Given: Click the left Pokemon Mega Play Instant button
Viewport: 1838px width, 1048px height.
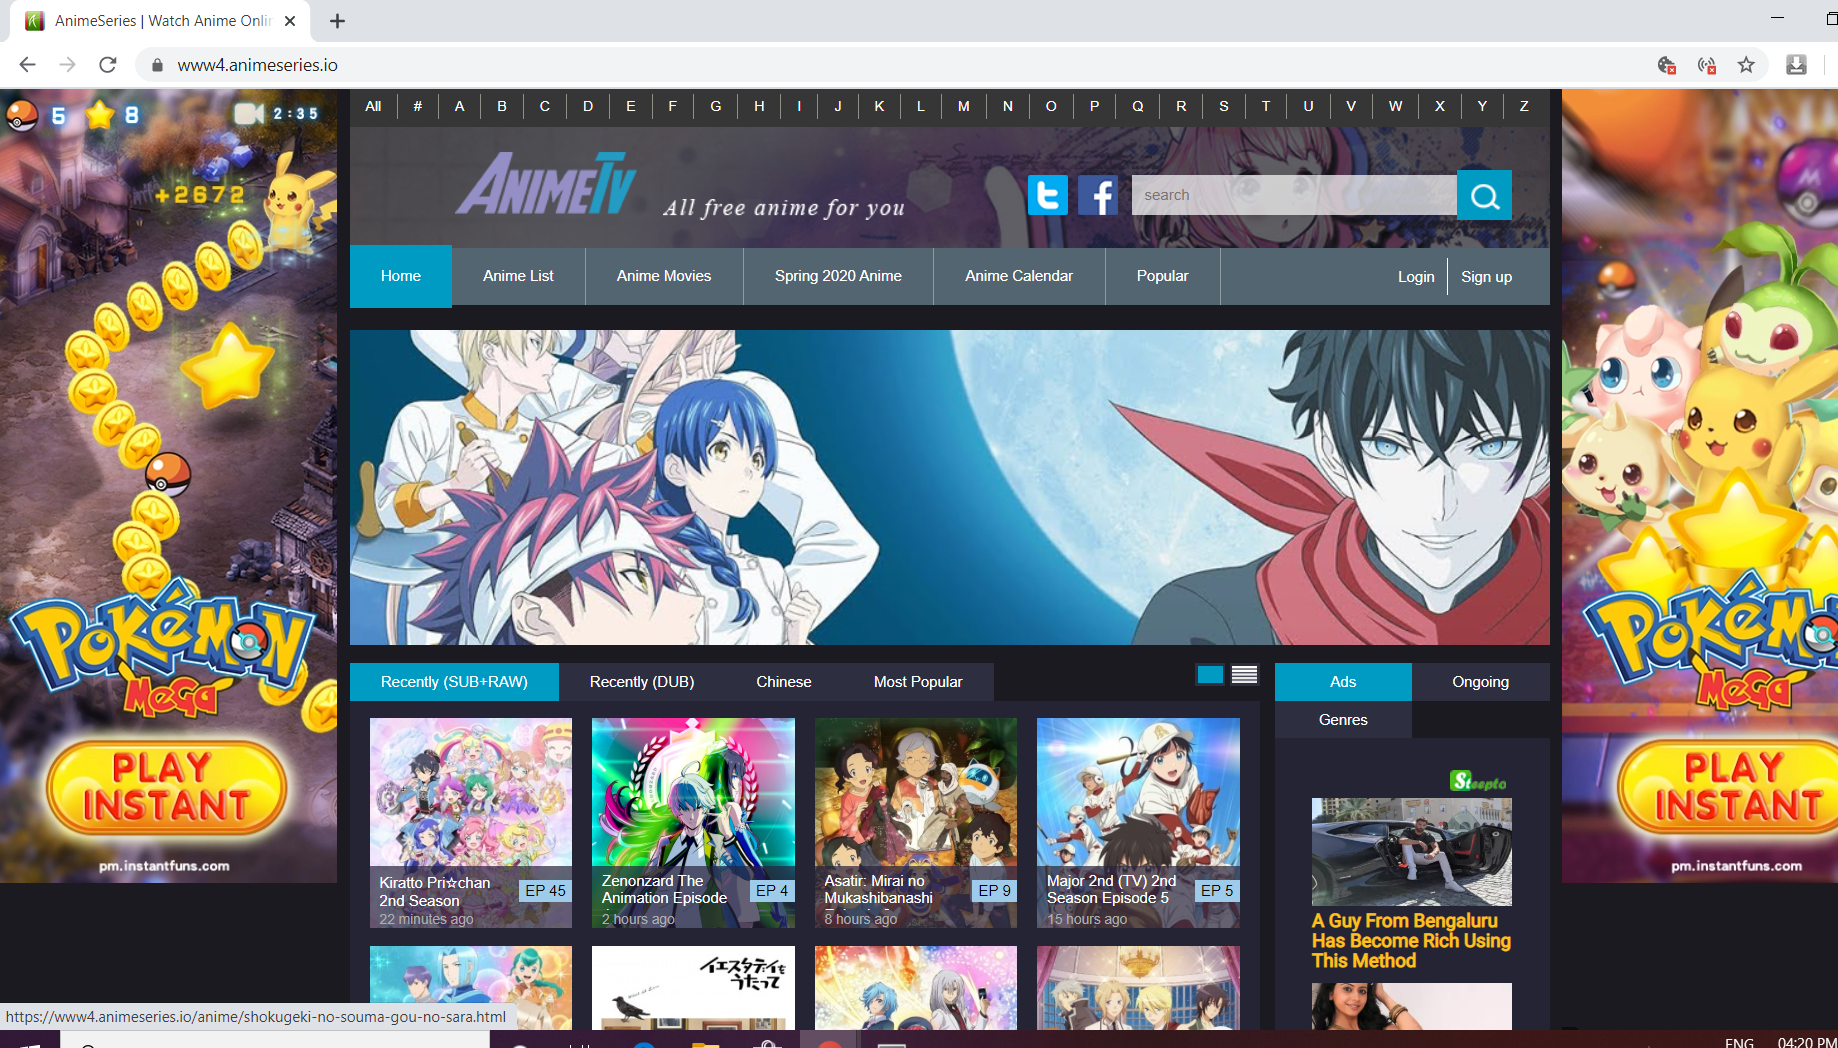Looking at the screenshot, I should click(x=166, y=789).
